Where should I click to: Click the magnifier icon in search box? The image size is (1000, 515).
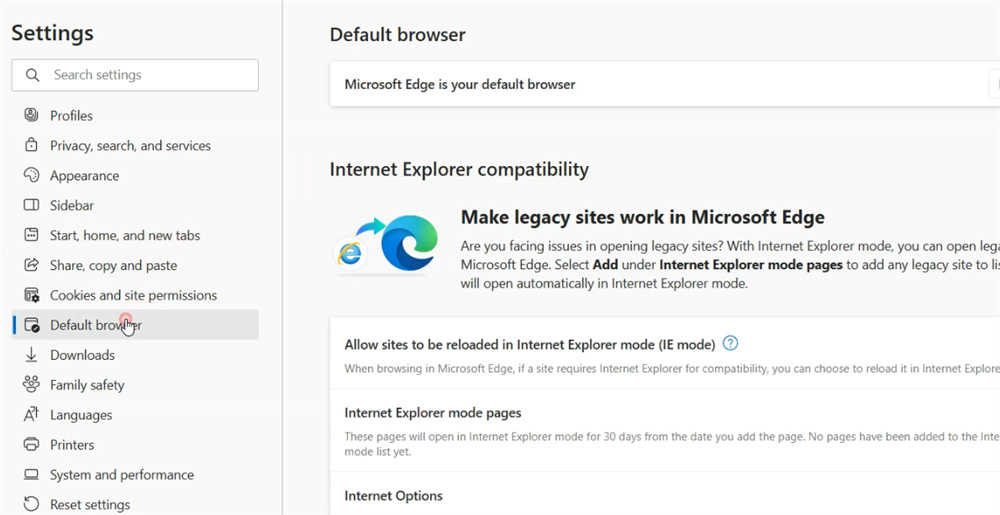click(x=33, y=75)
